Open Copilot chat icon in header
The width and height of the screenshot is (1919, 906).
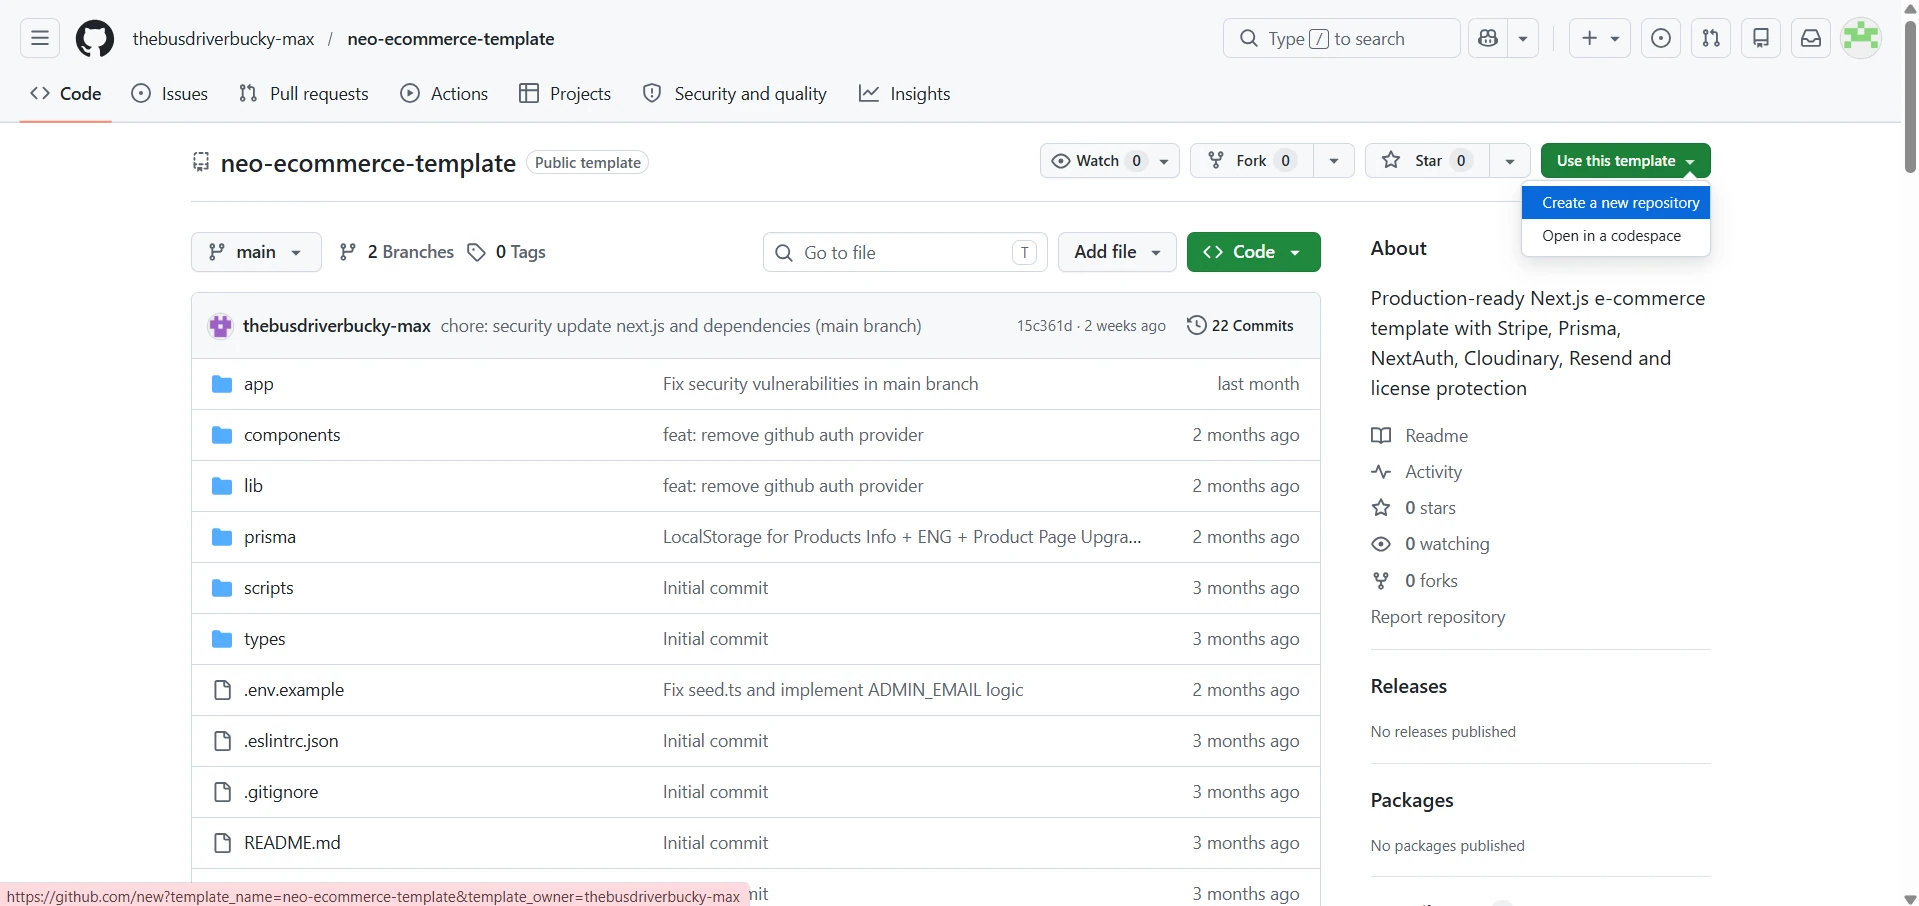click(1488, 39)
